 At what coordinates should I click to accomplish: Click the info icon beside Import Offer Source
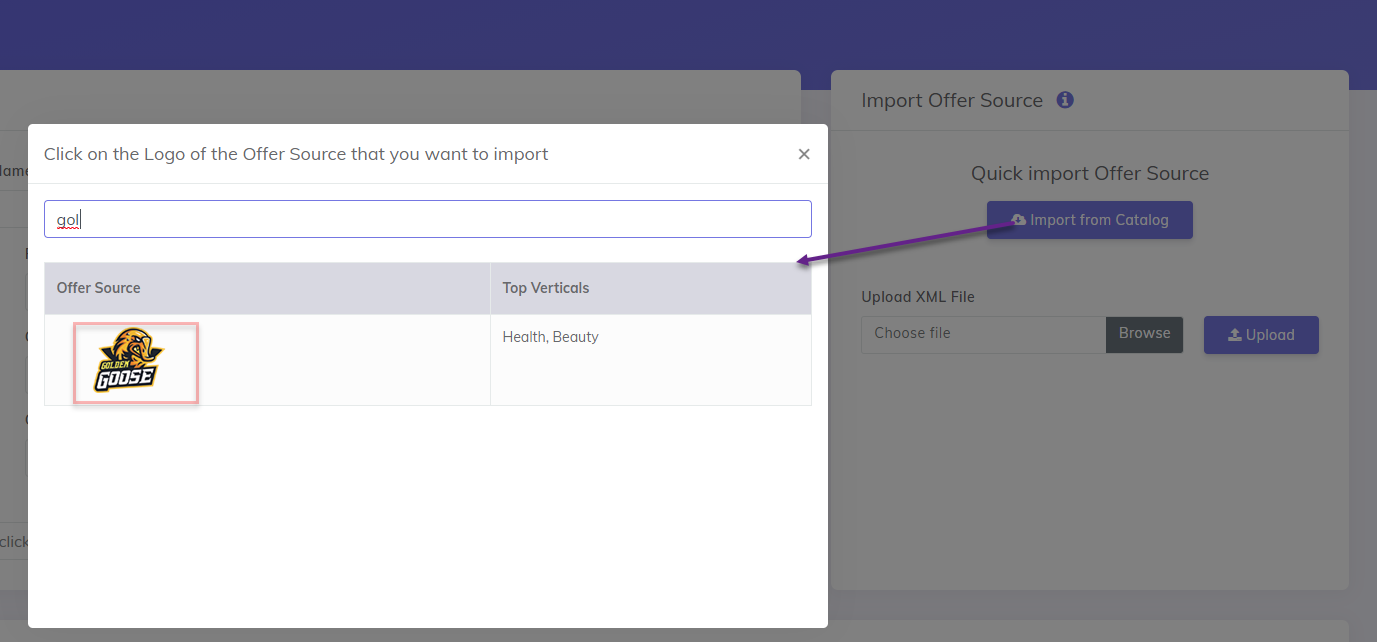(x=1065, y=100)
